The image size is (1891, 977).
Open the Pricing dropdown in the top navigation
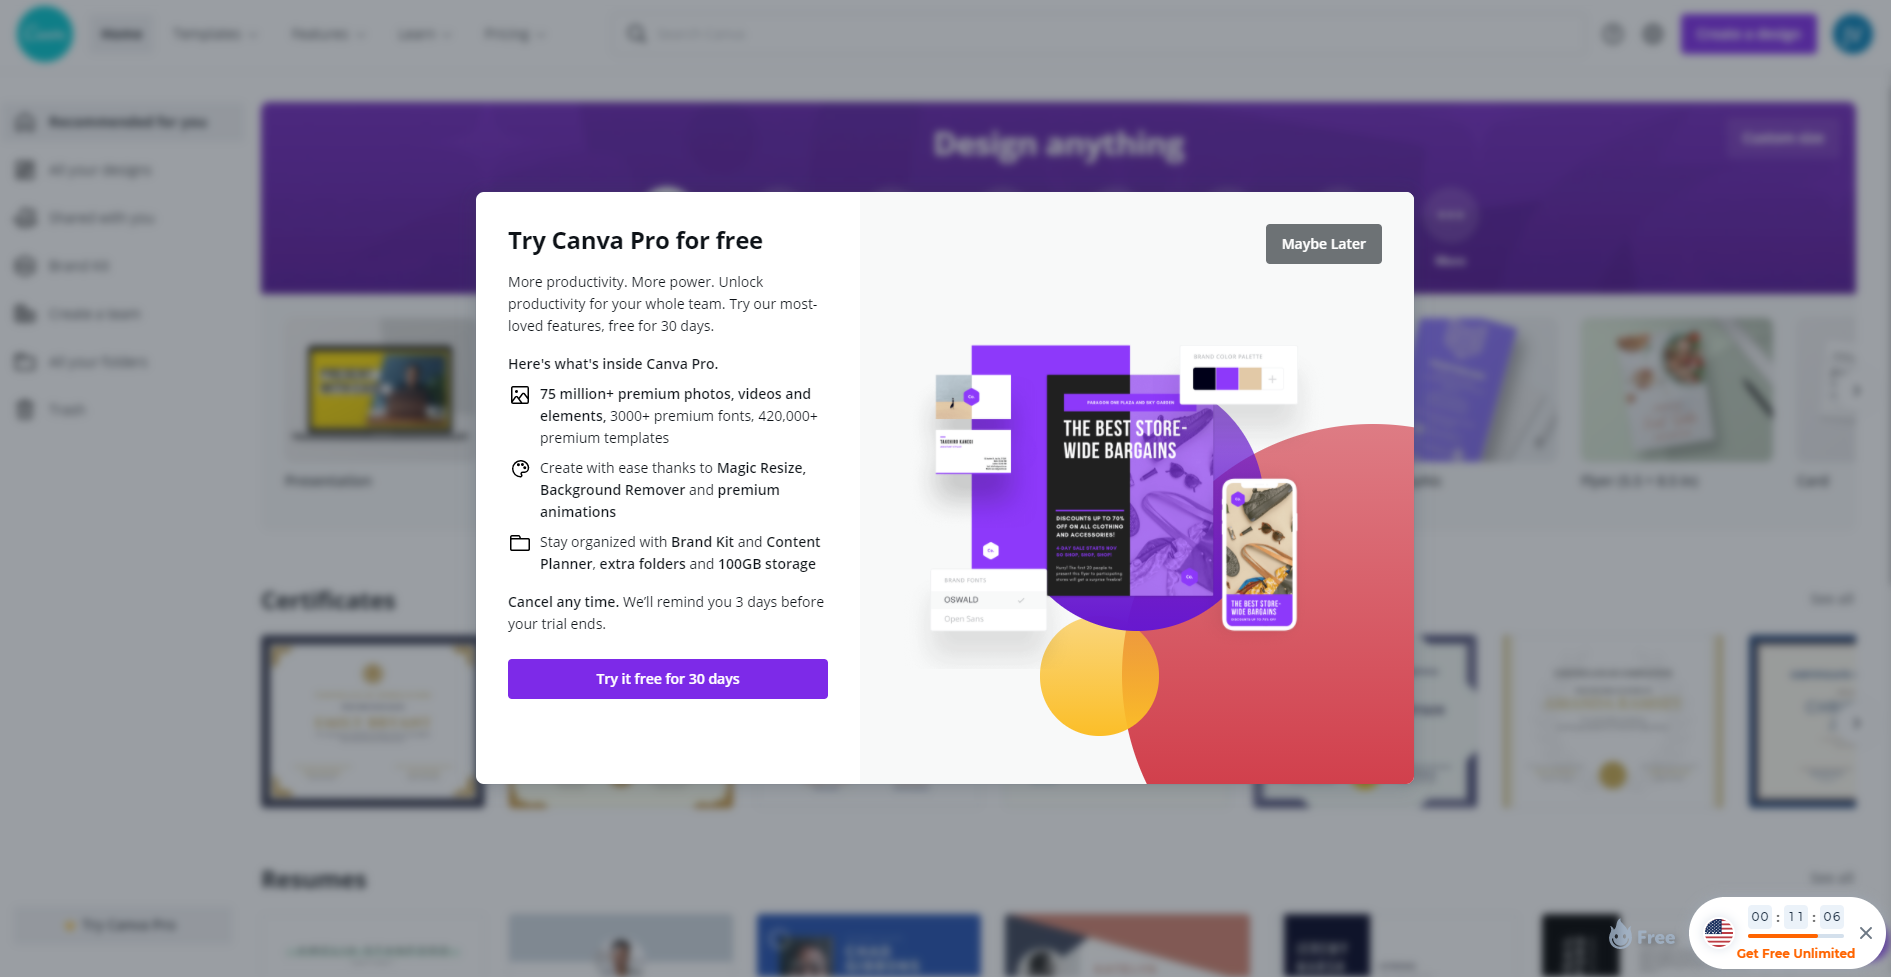pyautogui.click(x=515, y=34)
